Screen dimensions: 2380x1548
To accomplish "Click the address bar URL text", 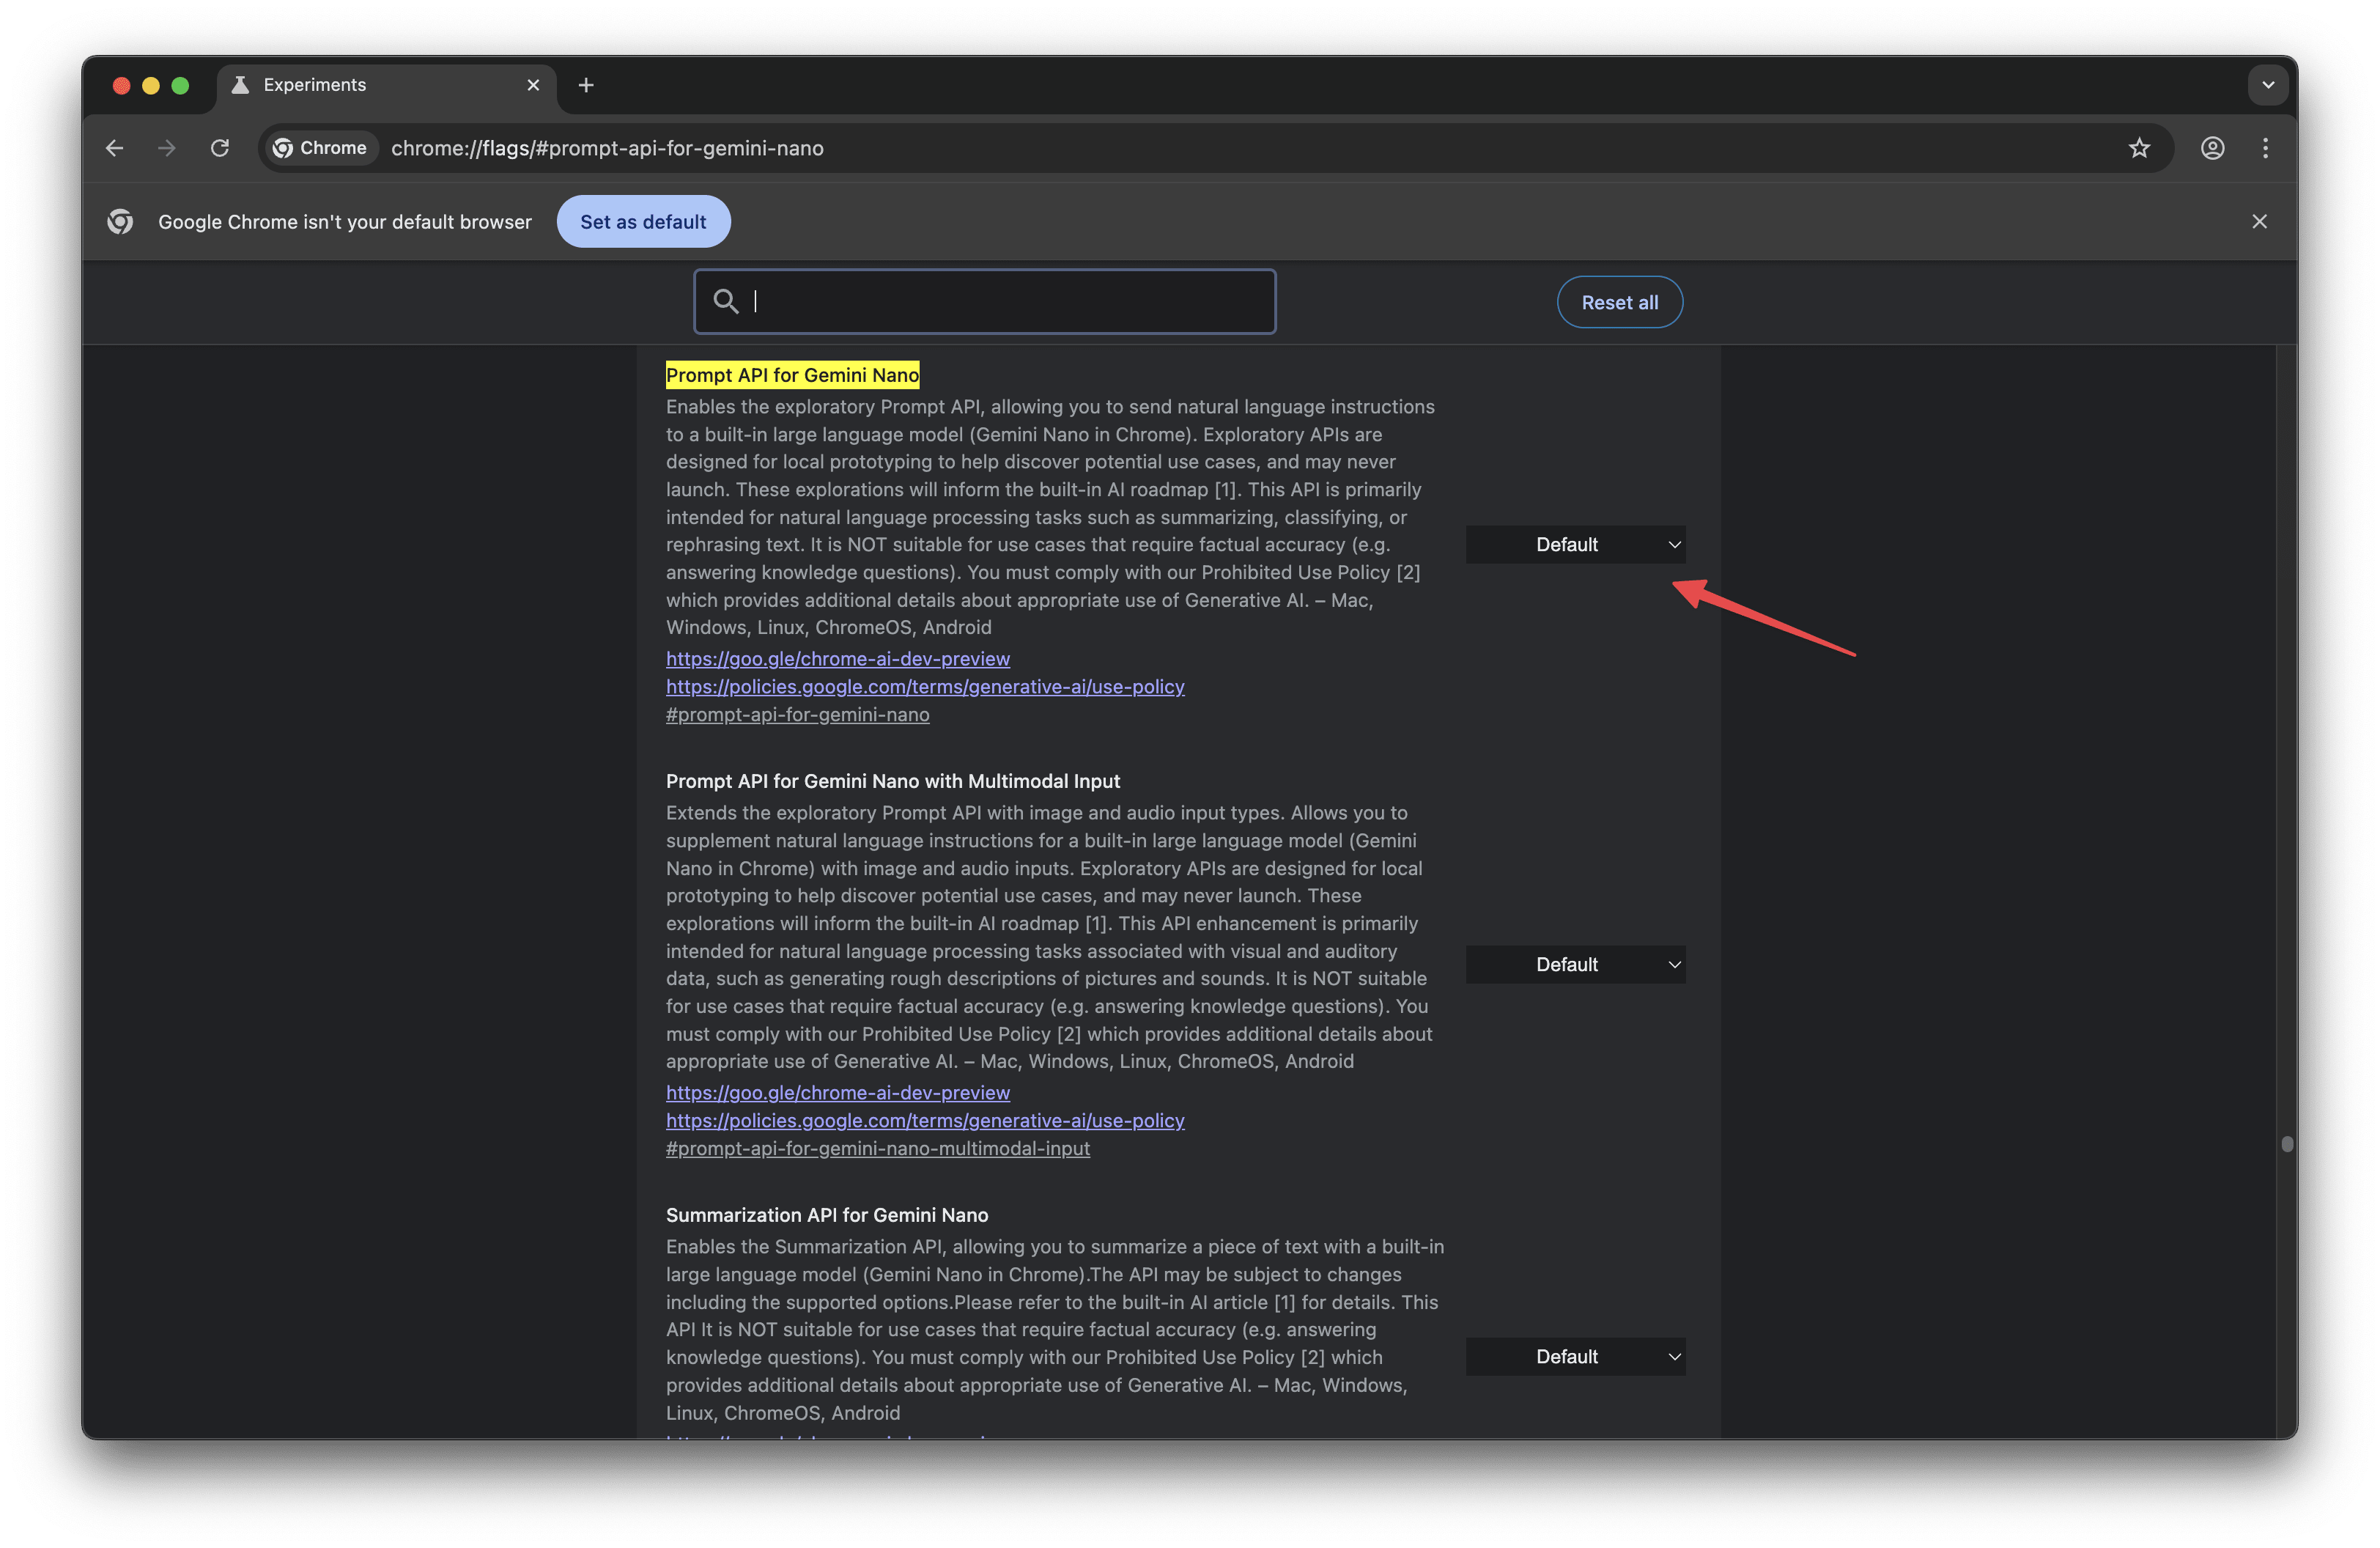I will coord(607,148).
